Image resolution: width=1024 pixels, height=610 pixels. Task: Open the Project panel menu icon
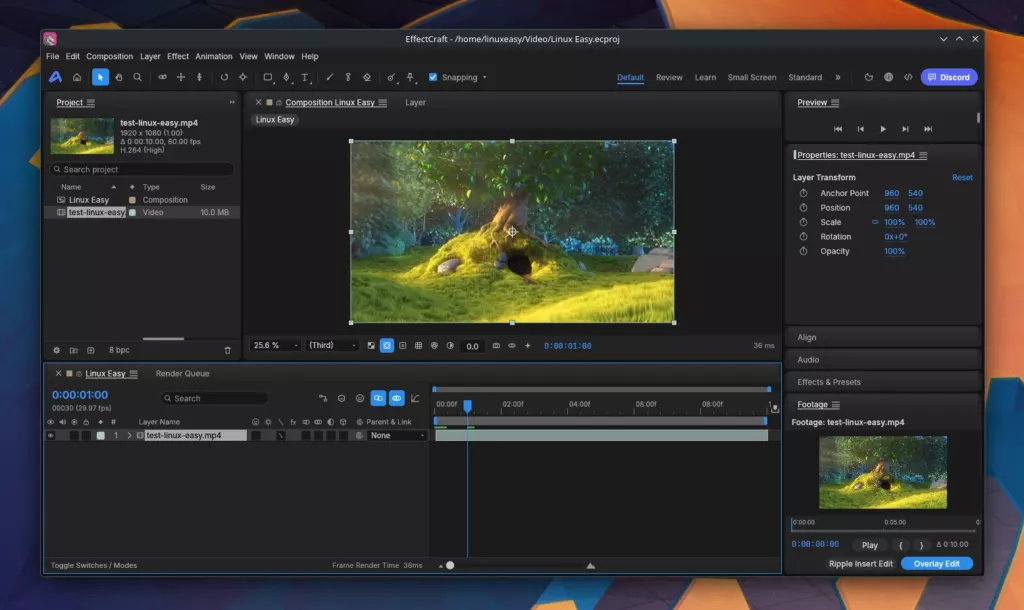pyautogui.click(x=91, y=103)
